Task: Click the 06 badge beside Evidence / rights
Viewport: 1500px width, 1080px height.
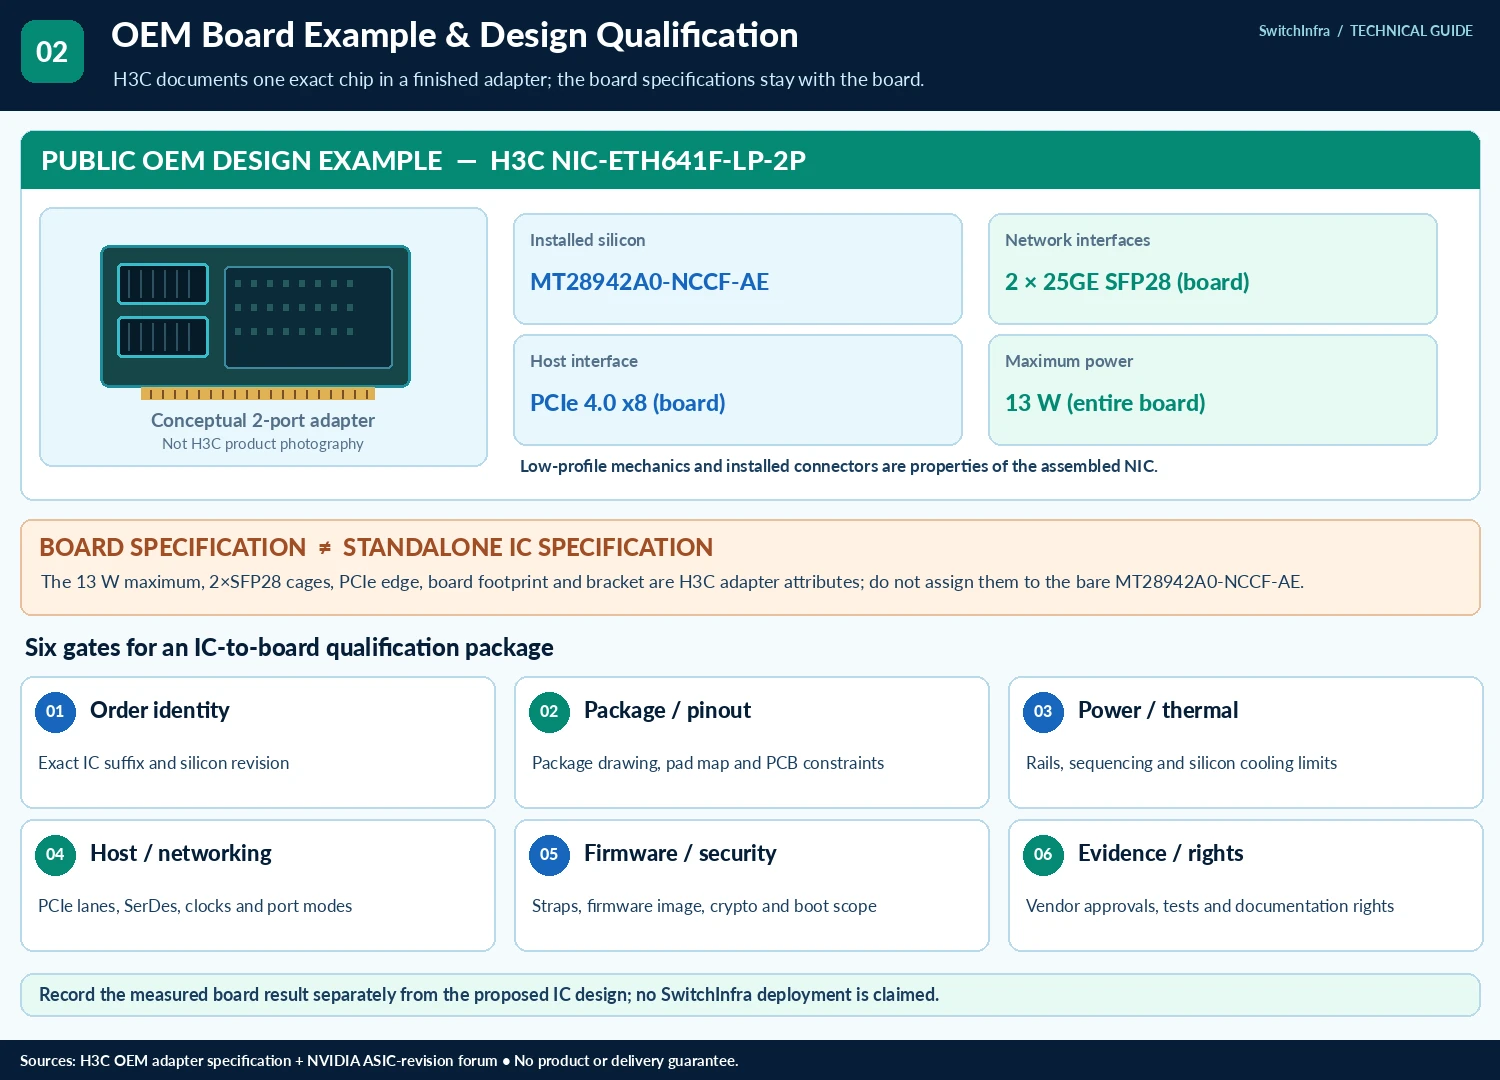Action: 1043,854
